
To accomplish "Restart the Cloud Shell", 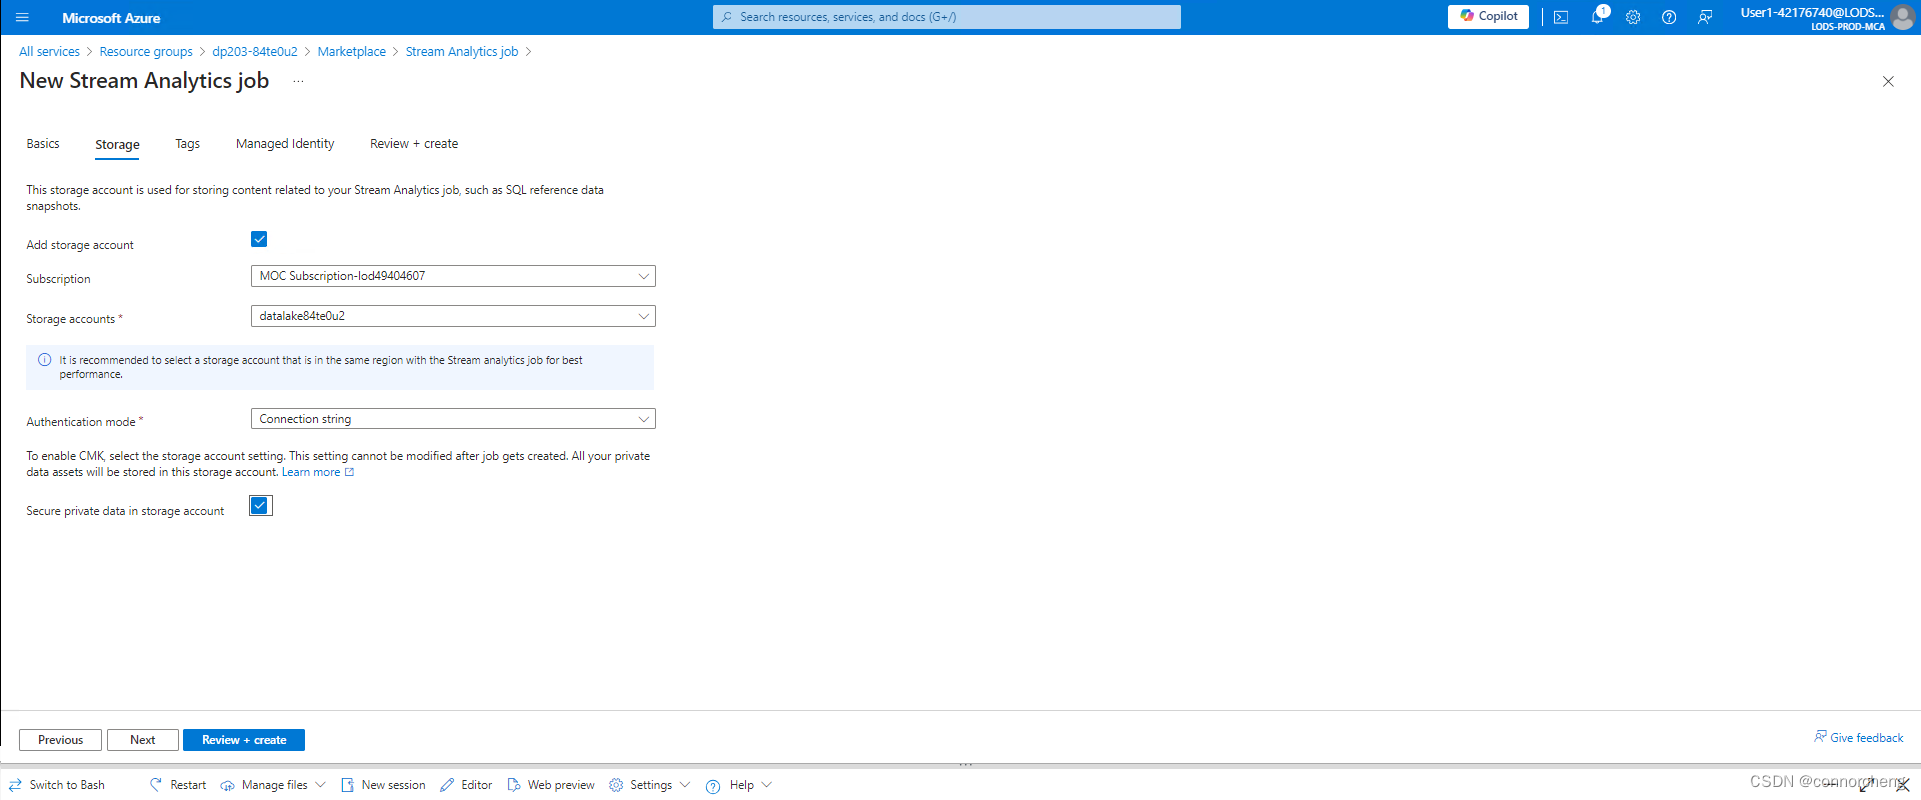I will [x=178, y=785].
